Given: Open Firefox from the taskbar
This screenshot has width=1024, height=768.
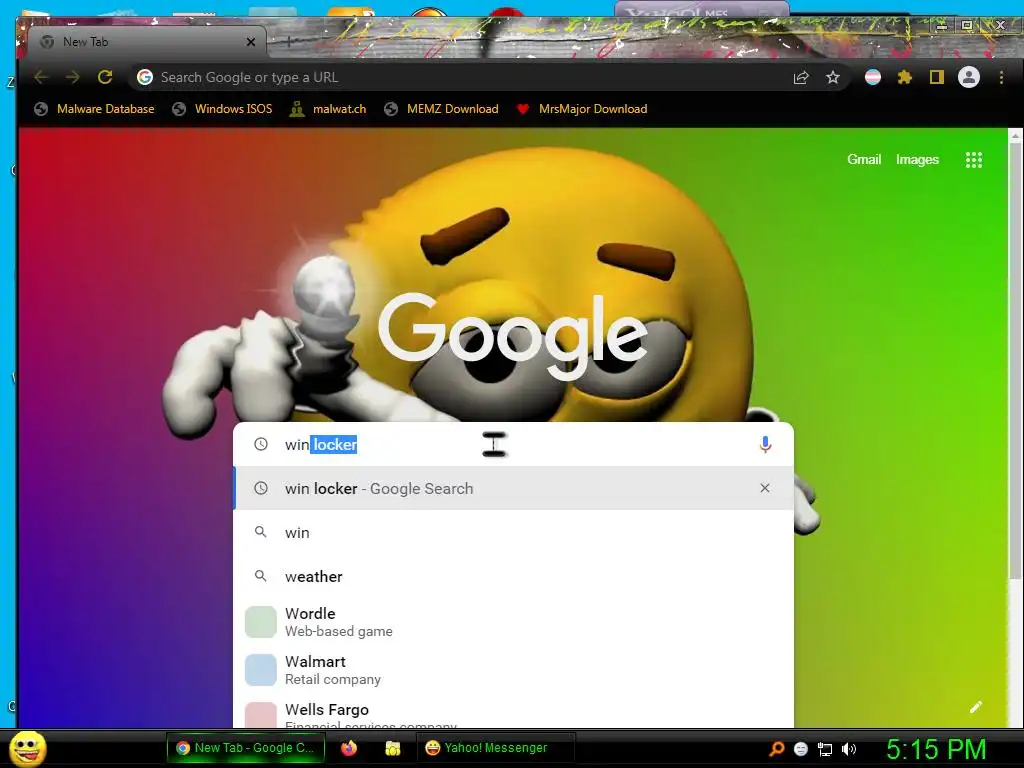Looking at the screenshot, I should pyautogui.click(x=349, y=748).
